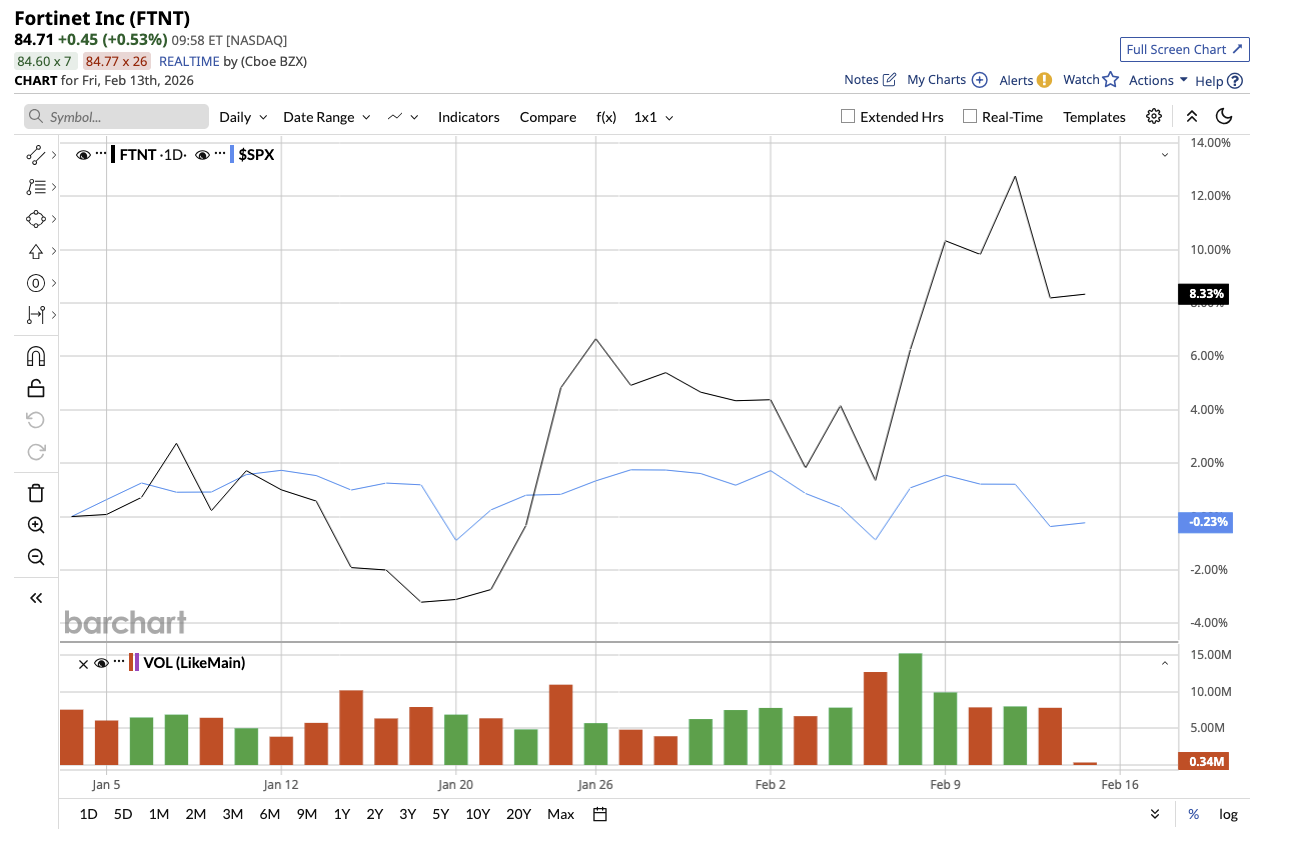
Task: Save to My Charts plus icon
Action: [x=980, y=80]
